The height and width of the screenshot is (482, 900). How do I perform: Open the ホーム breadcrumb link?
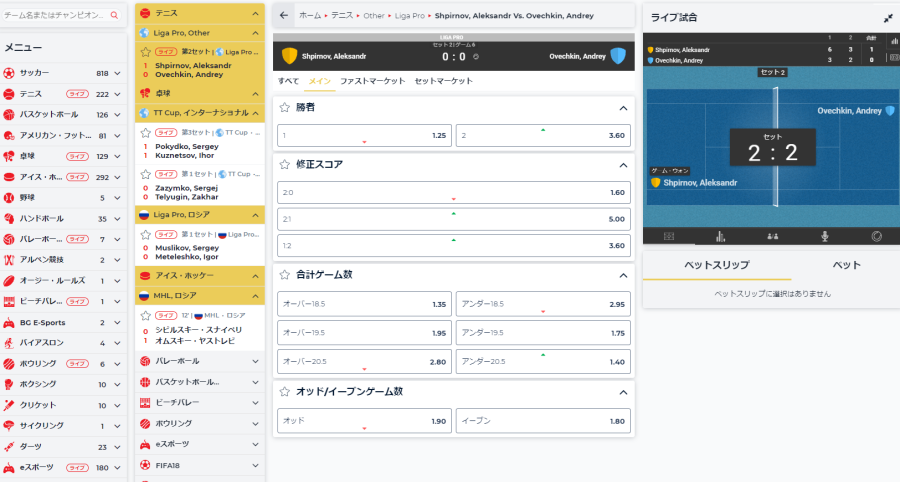[310, 15]
